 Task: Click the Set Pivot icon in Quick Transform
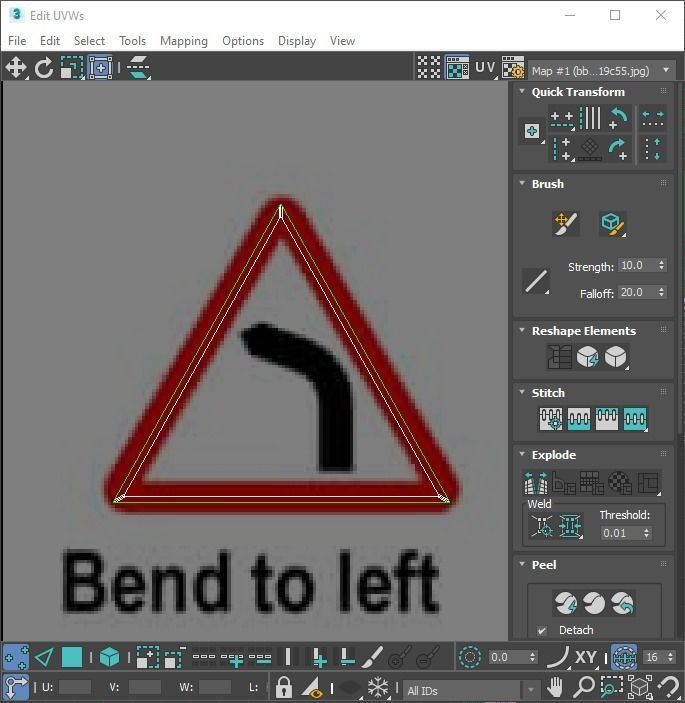(x=532, y=131)
